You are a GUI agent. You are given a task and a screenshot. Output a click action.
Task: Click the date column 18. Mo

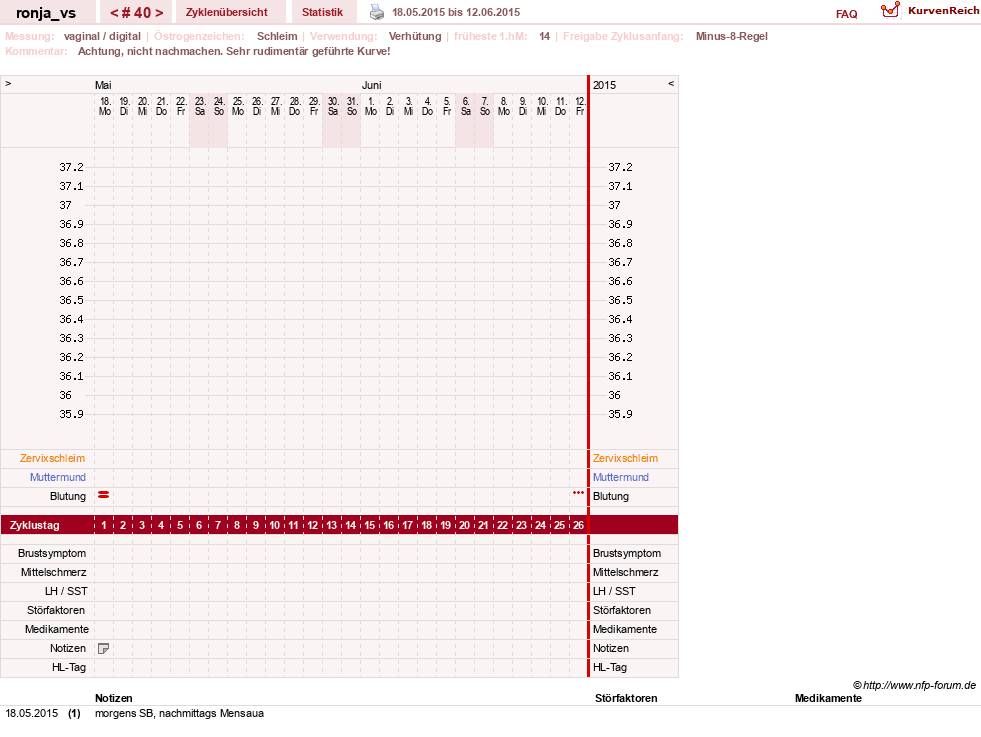point(104,106)
